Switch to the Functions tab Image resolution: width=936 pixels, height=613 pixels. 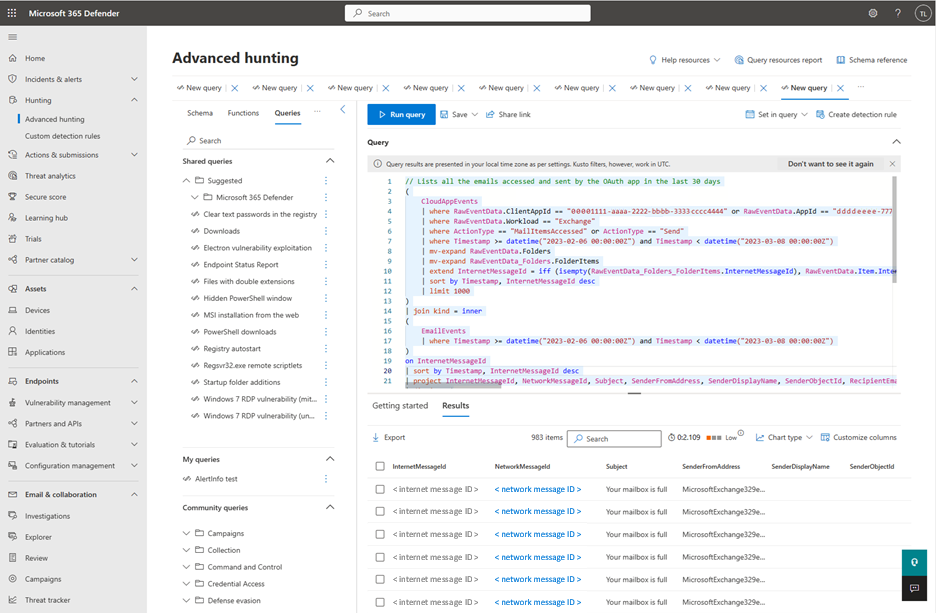[x=243, y=113]
